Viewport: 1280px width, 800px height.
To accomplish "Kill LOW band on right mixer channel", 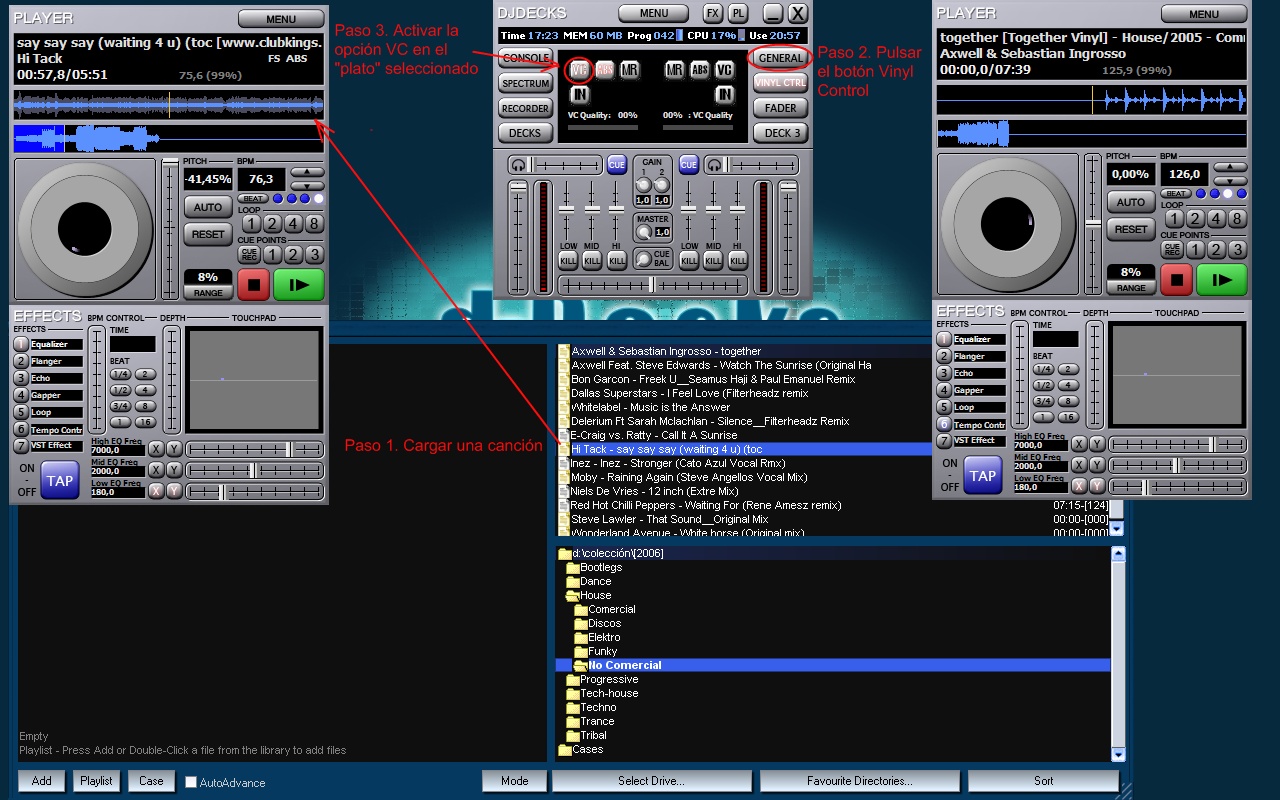I will (x=689, y=260).
